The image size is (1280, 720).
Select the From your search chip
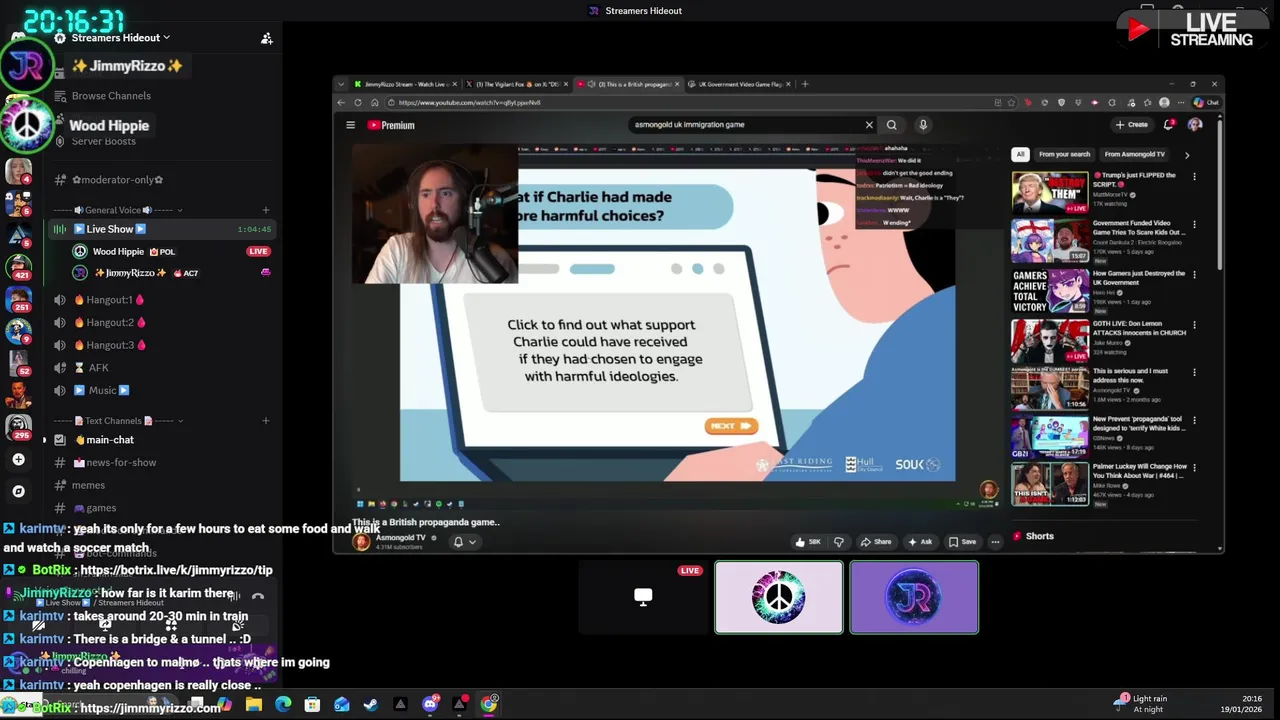pos(1064,154)
